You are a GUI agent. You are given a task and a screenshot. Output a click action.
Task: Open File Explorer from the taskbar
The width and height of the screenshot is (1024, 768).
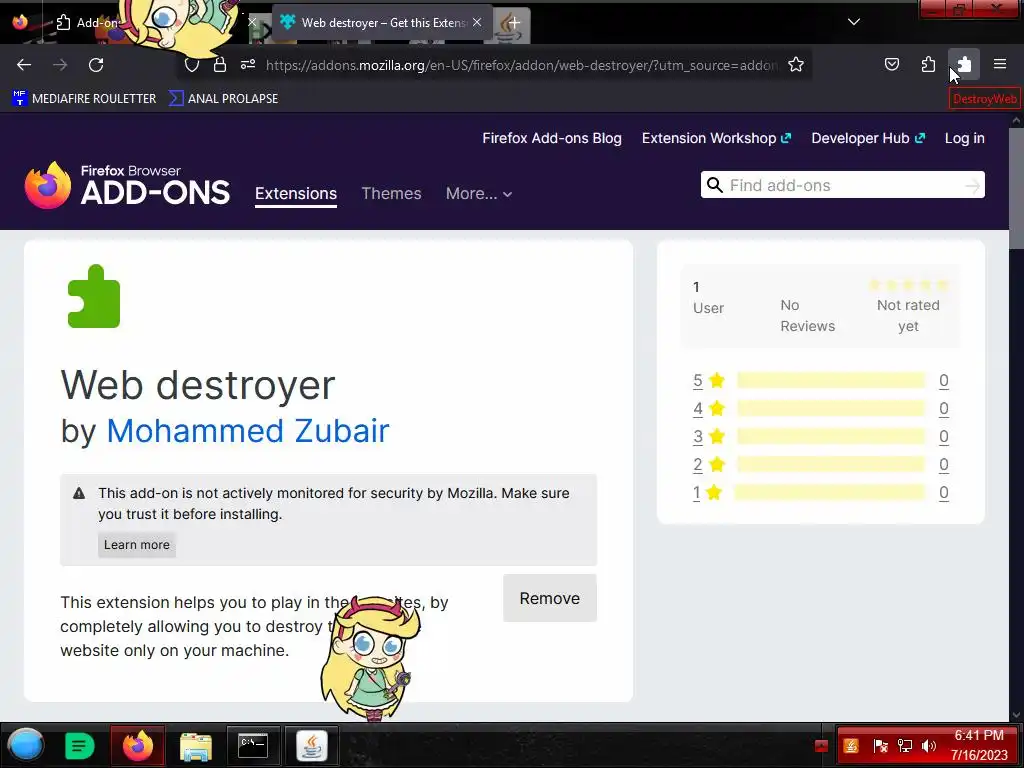(x=196, y=746)
